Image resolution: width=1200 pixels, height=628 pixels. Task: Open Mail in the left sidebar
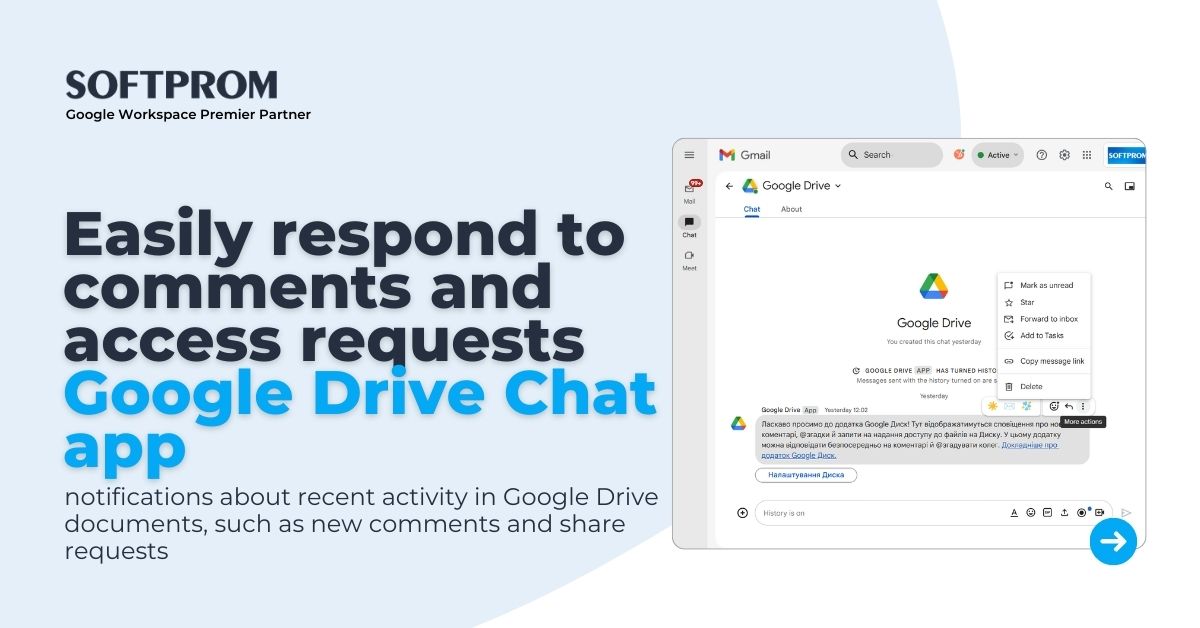click(690, 190)
